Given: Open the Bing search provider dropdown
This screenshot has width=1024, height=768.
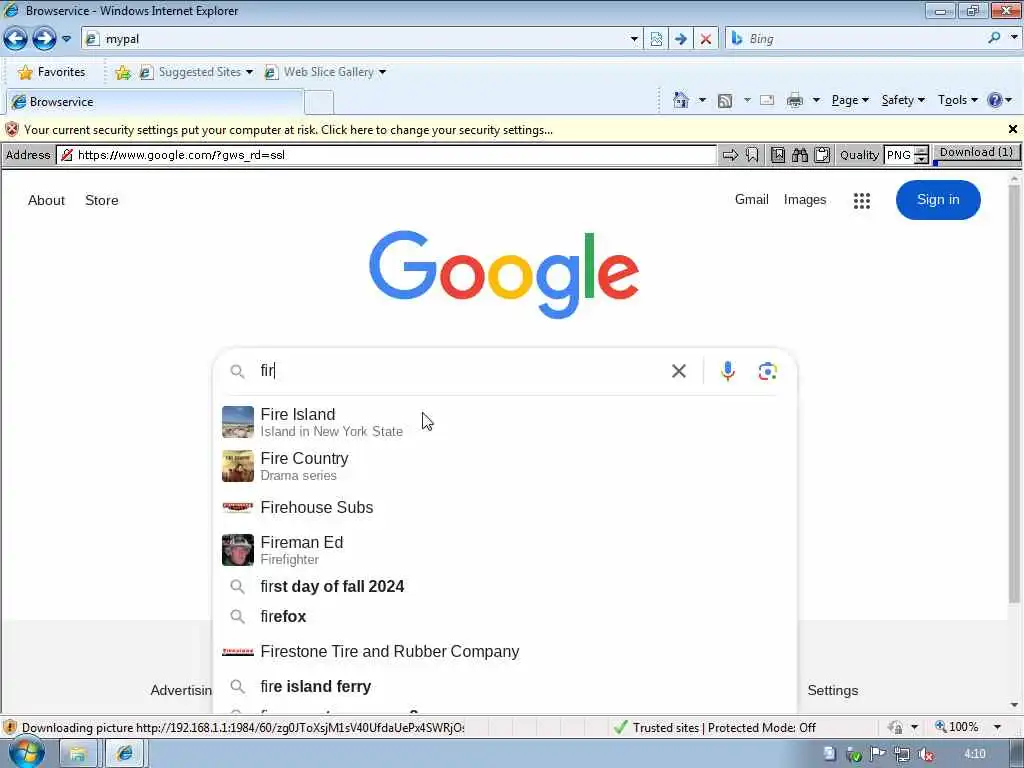Looking at the screenshot, I should [x=1014, y=38].
